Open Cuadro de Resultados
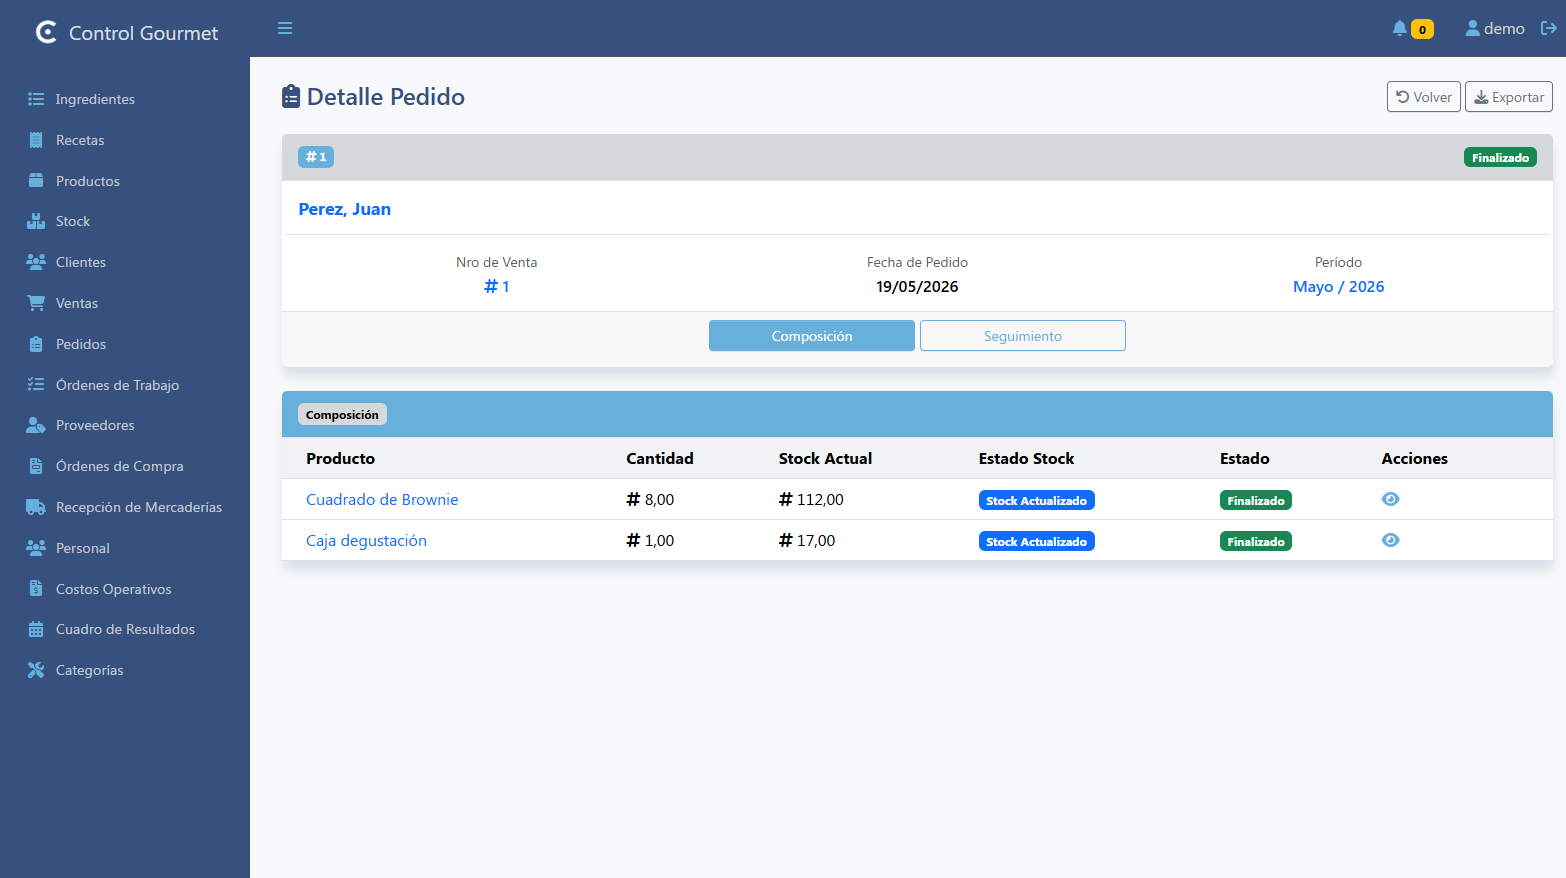The width and height of the screenshot is (1566, 878). click(125, 629)
